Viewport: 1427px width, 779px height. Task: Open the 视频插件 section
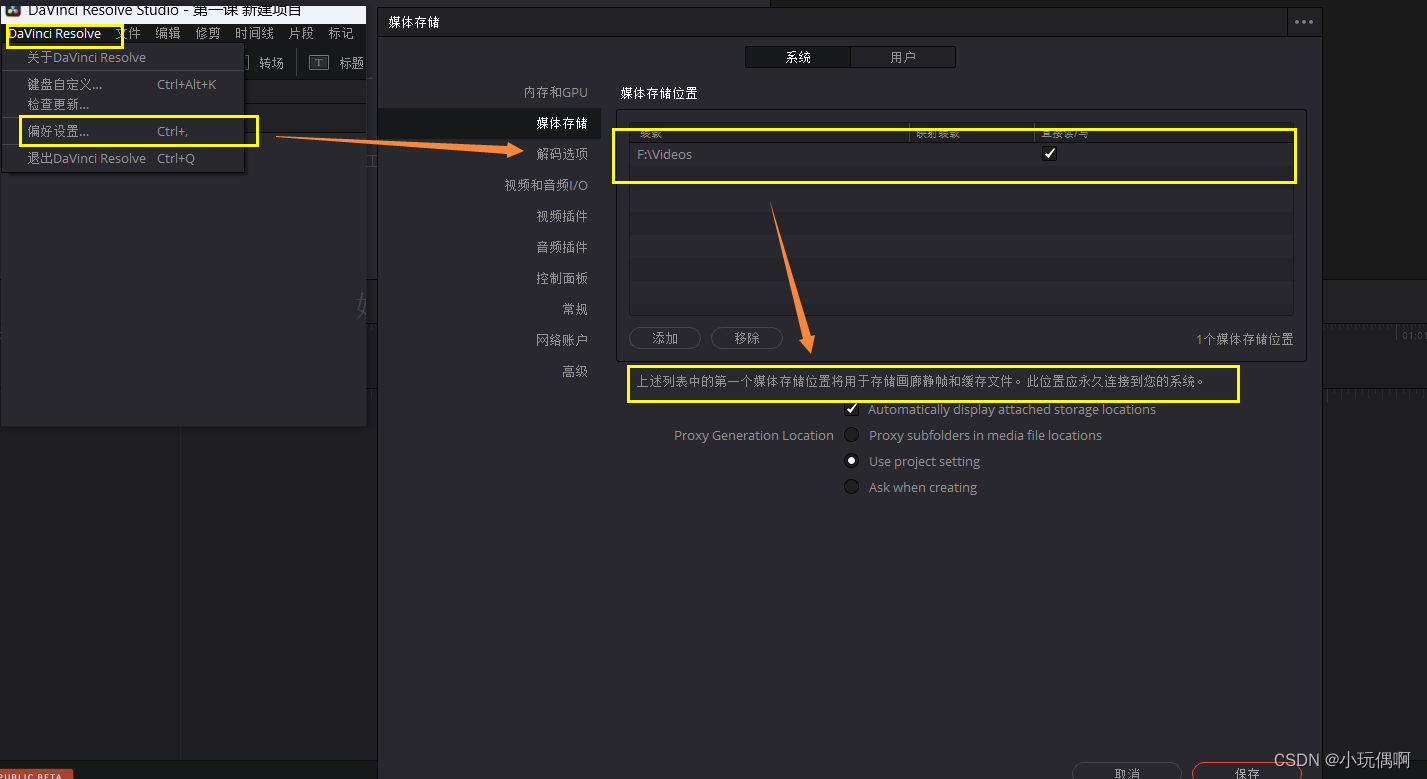tap(562, 216)
